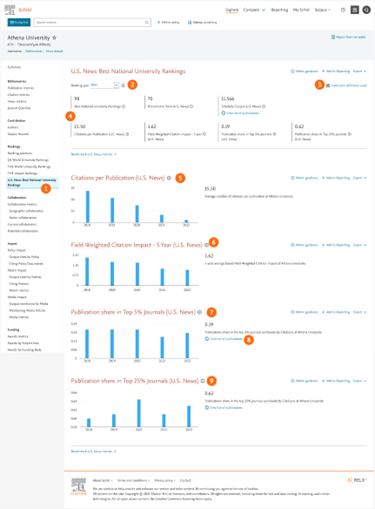Image resolution: width=375 pixels, height=509 pixels.
Task: Click the Athena University entity chip near search
Action: (202, 22)
